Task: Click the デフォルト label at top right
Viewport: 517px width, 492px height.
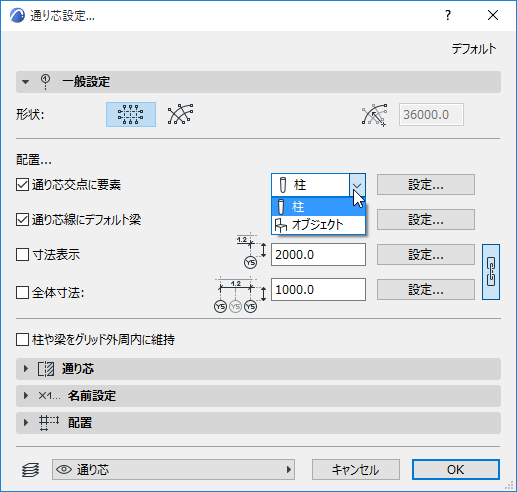Action: (x=474, y=49)
